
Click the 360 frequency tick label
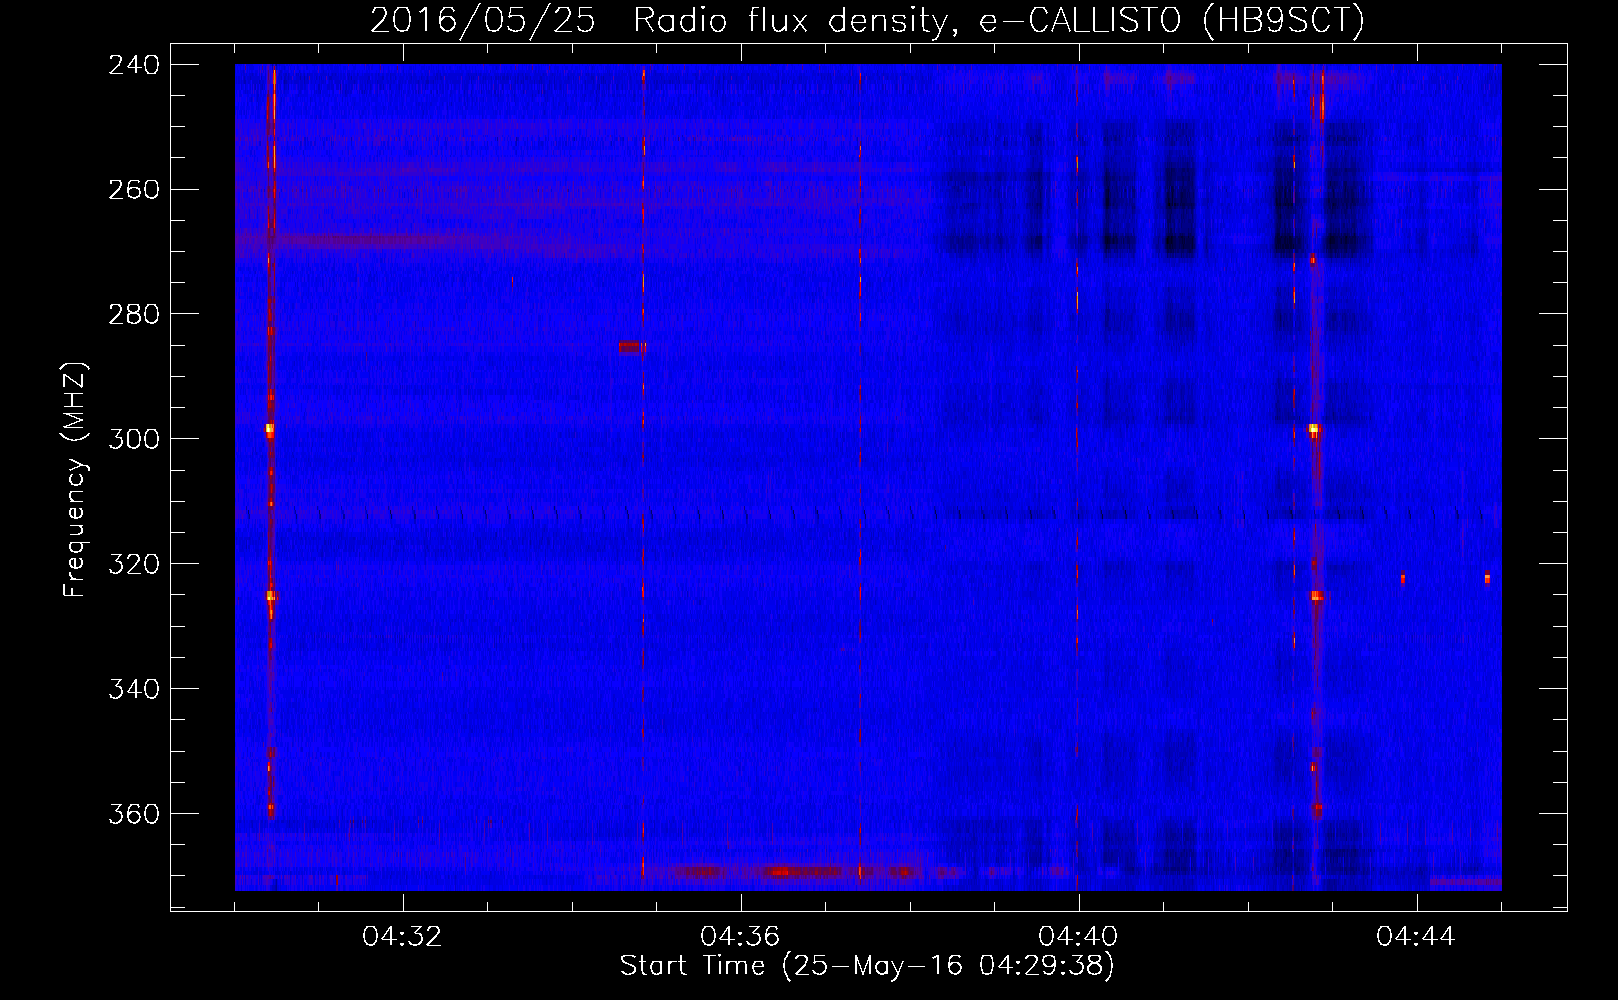[134, 815]
